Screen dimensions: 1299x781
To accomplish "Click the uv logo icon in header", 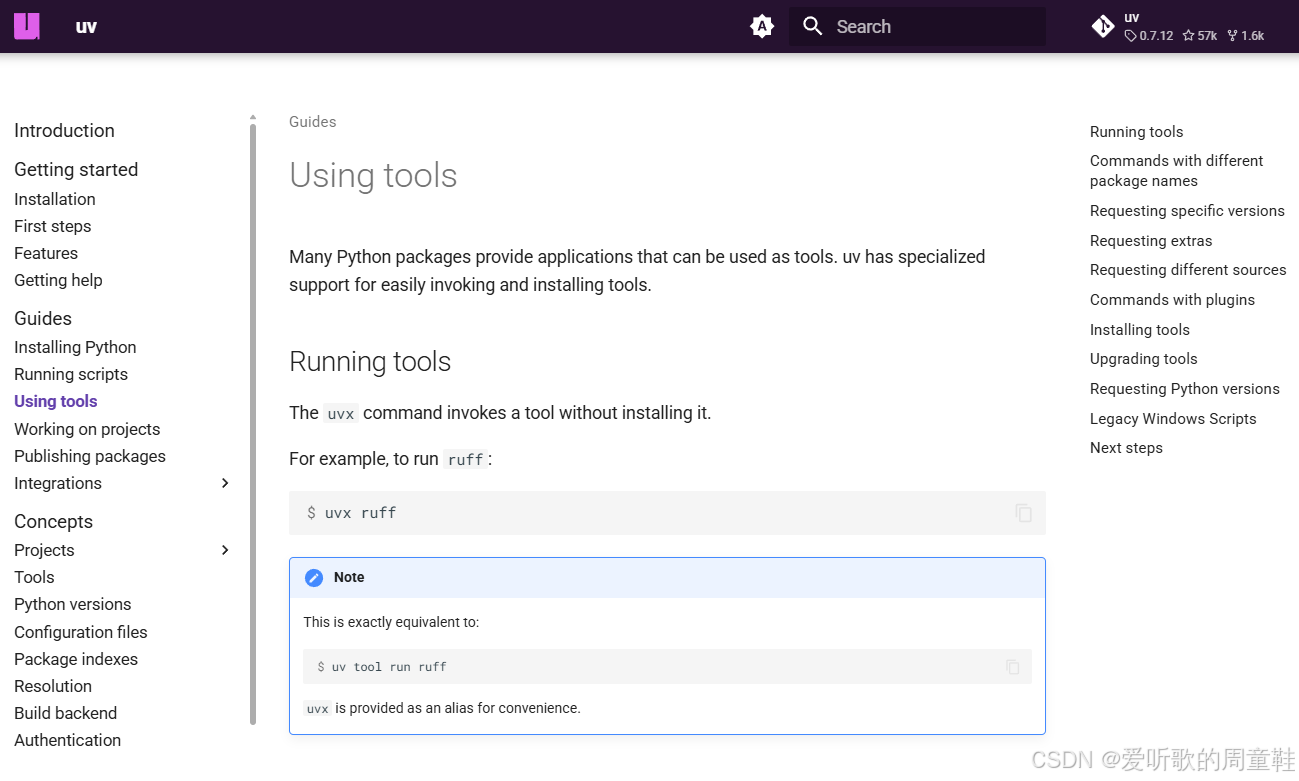I will [27, 26].
